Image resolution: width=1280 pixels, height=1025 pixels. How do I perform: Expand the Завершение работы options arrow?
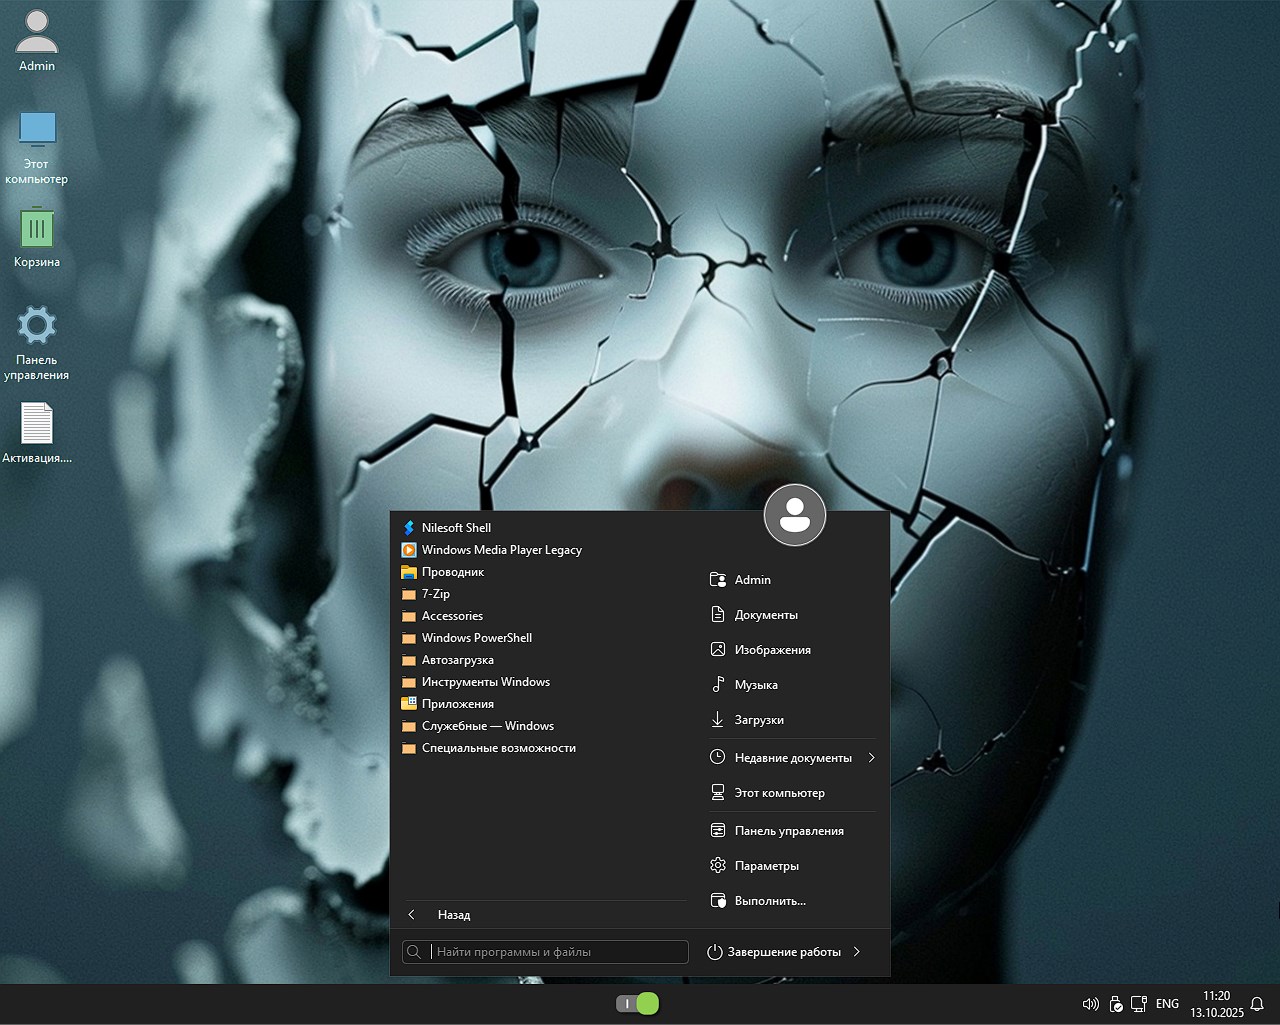point(857,952)
